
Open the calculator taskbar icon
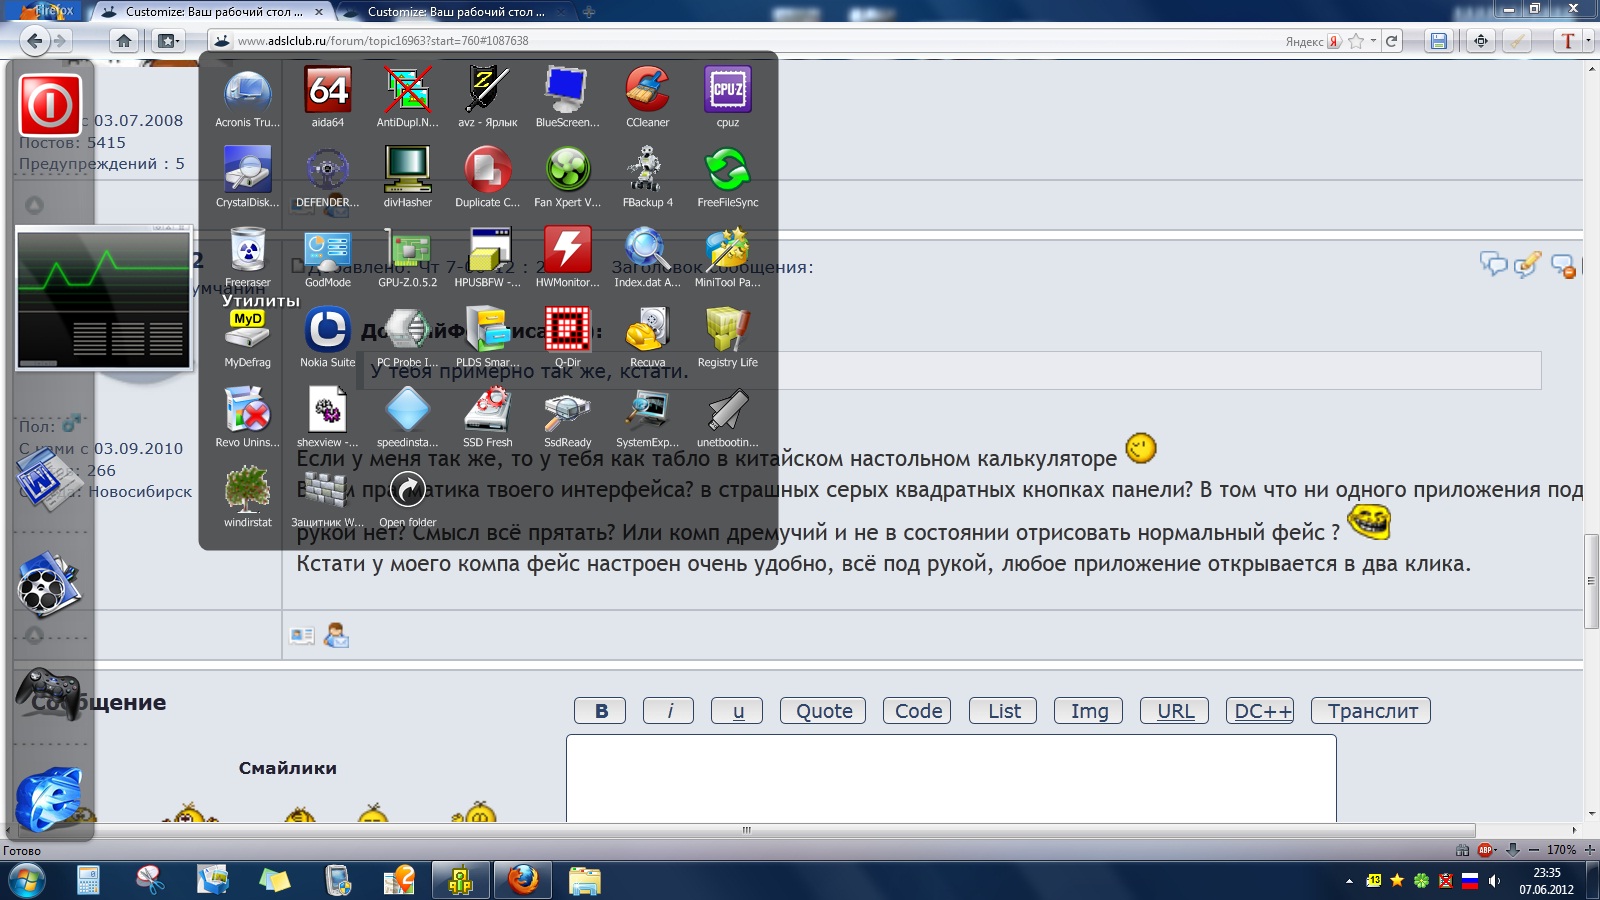click(x=88, y=881)
